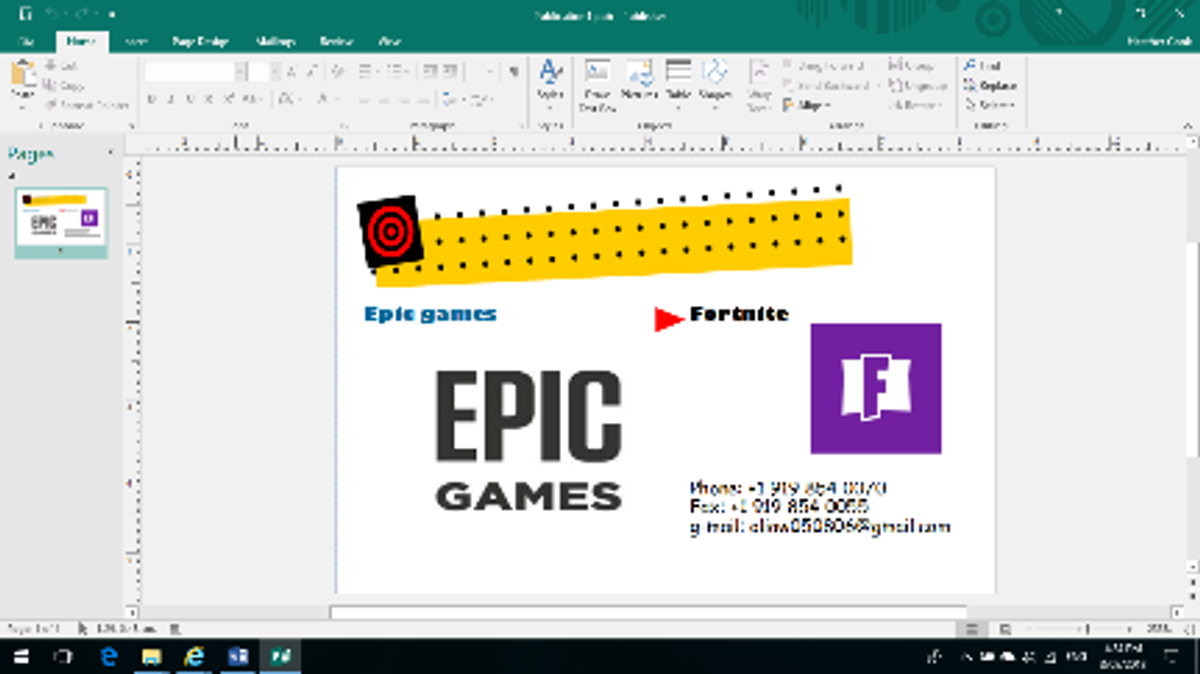The width and height of the screenshot is (1200, 674).
Task: Expand the Paragraph group dialog launcher
Action: point(522,126)
